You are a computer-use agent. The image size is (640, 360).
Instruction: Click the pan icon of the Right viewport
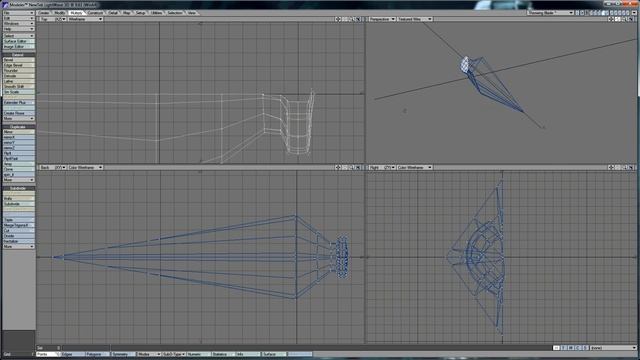611,167
